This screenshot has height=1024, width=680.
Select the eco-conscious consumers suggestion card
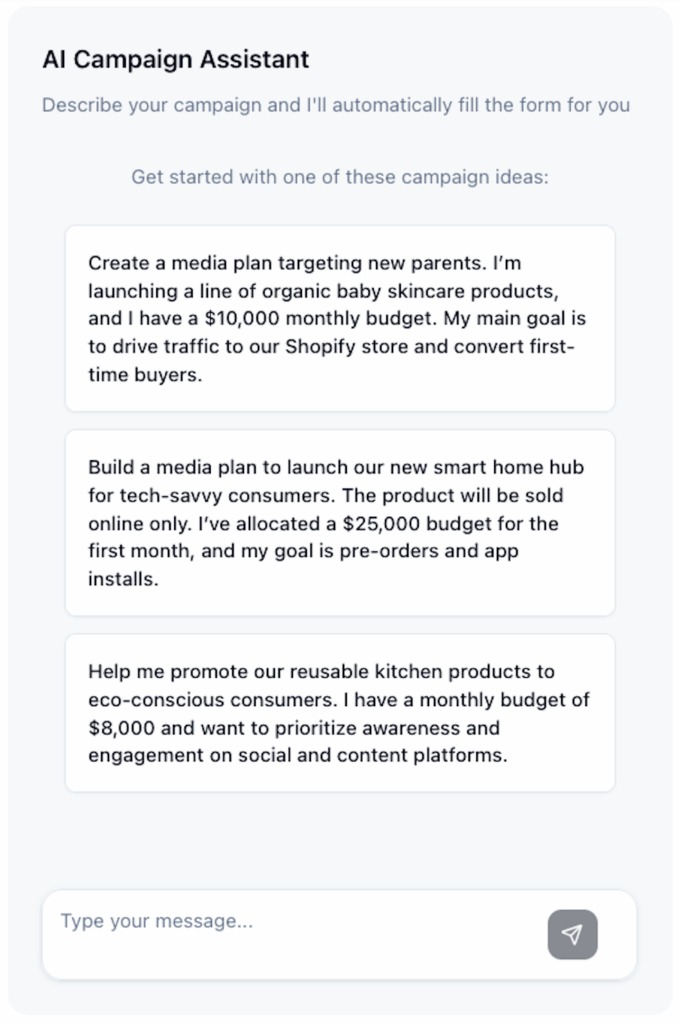(x=340, y=713)
